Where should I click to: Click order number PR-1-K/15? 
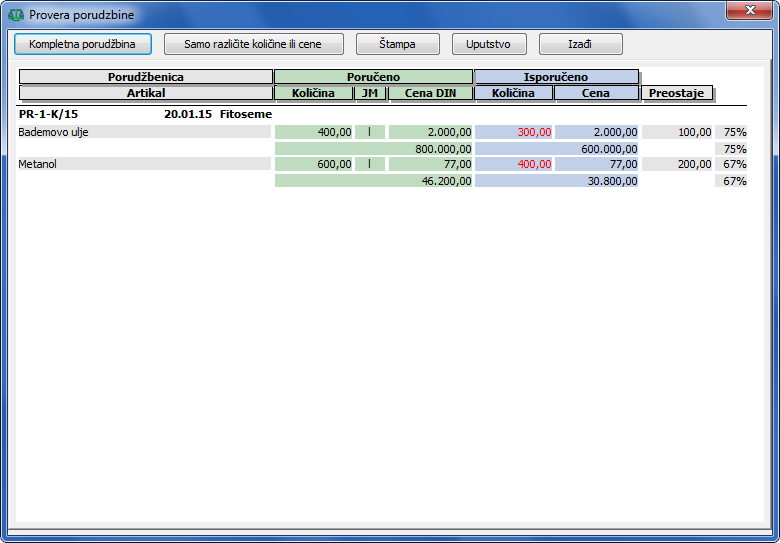(48, 115)
